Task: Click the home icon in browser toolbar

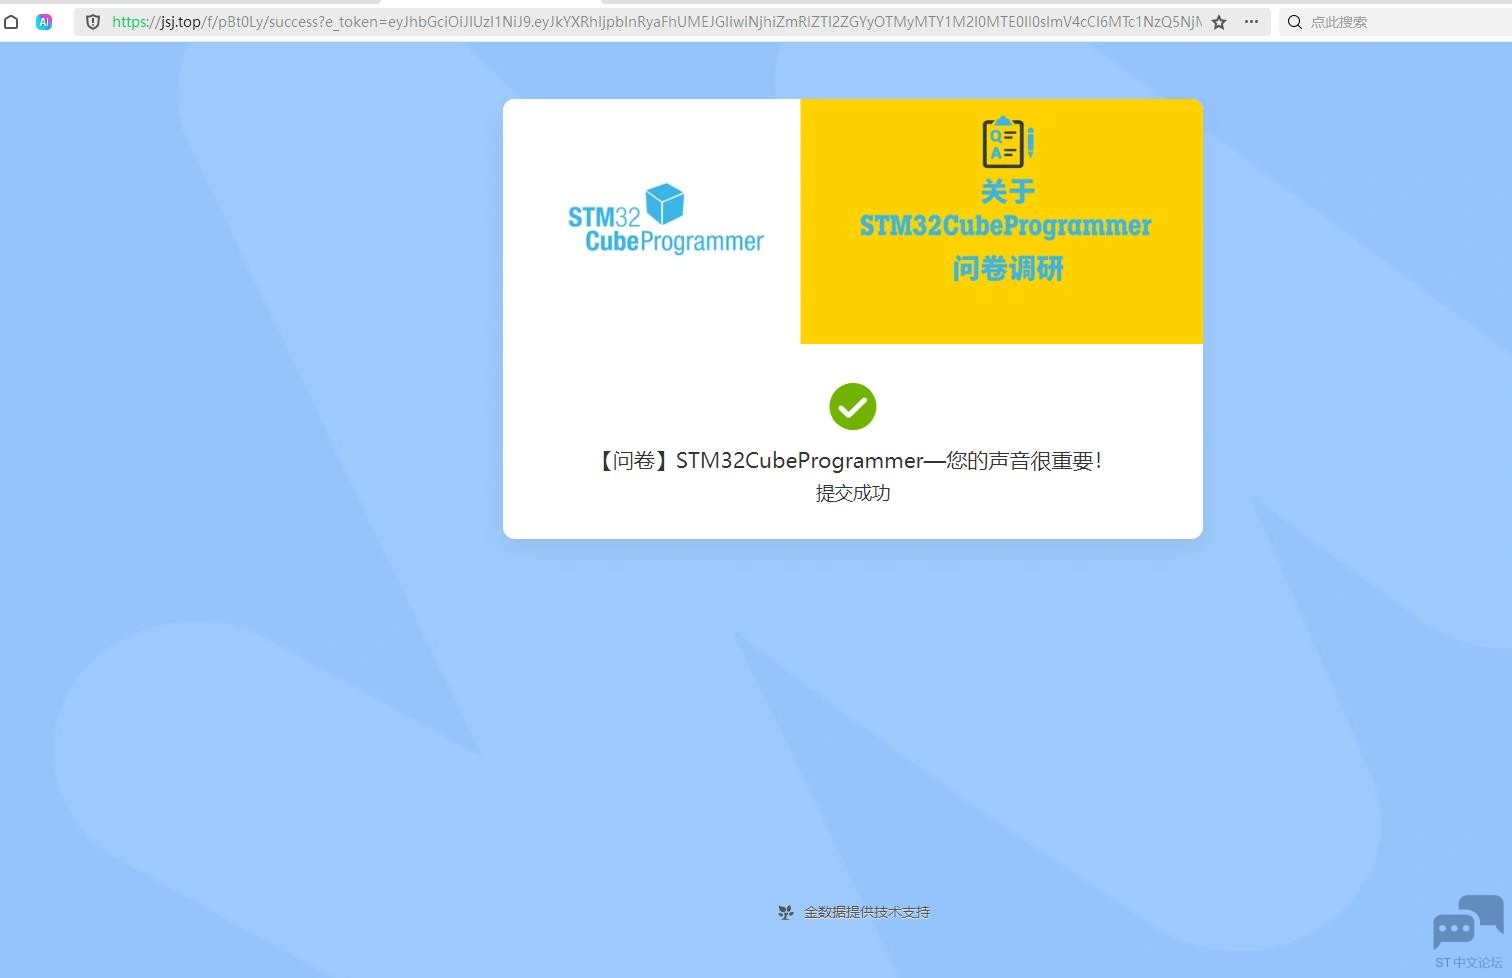Action: [11, 21]
